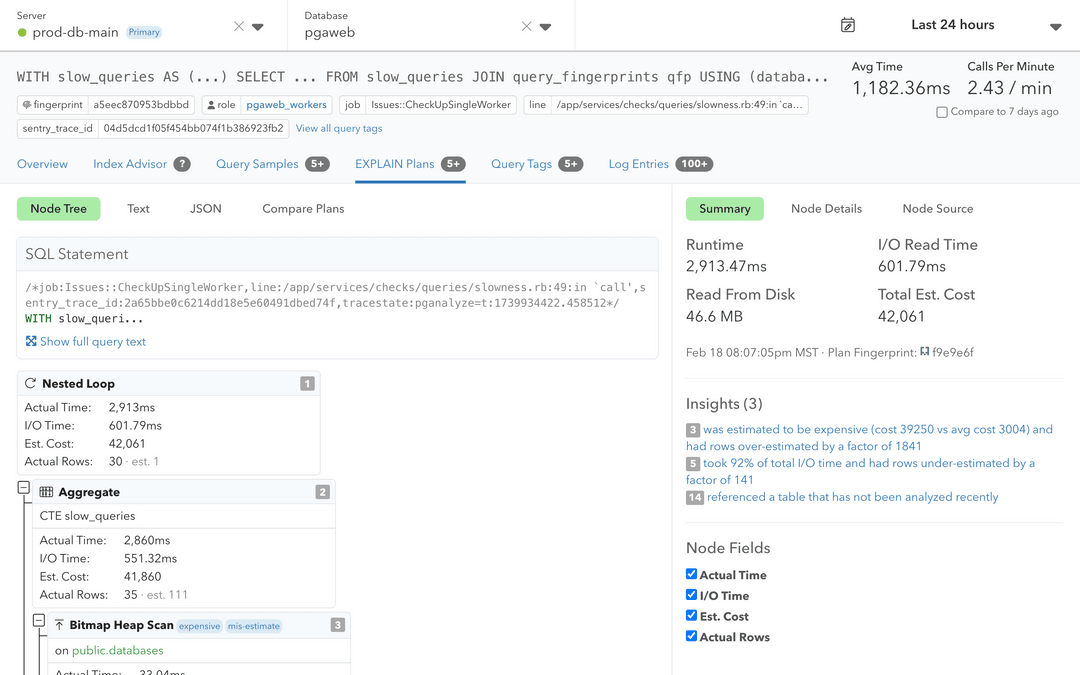Enable Compare to 7 days ago
This screenshot has width=1080, height=675.
pos(942,112)
